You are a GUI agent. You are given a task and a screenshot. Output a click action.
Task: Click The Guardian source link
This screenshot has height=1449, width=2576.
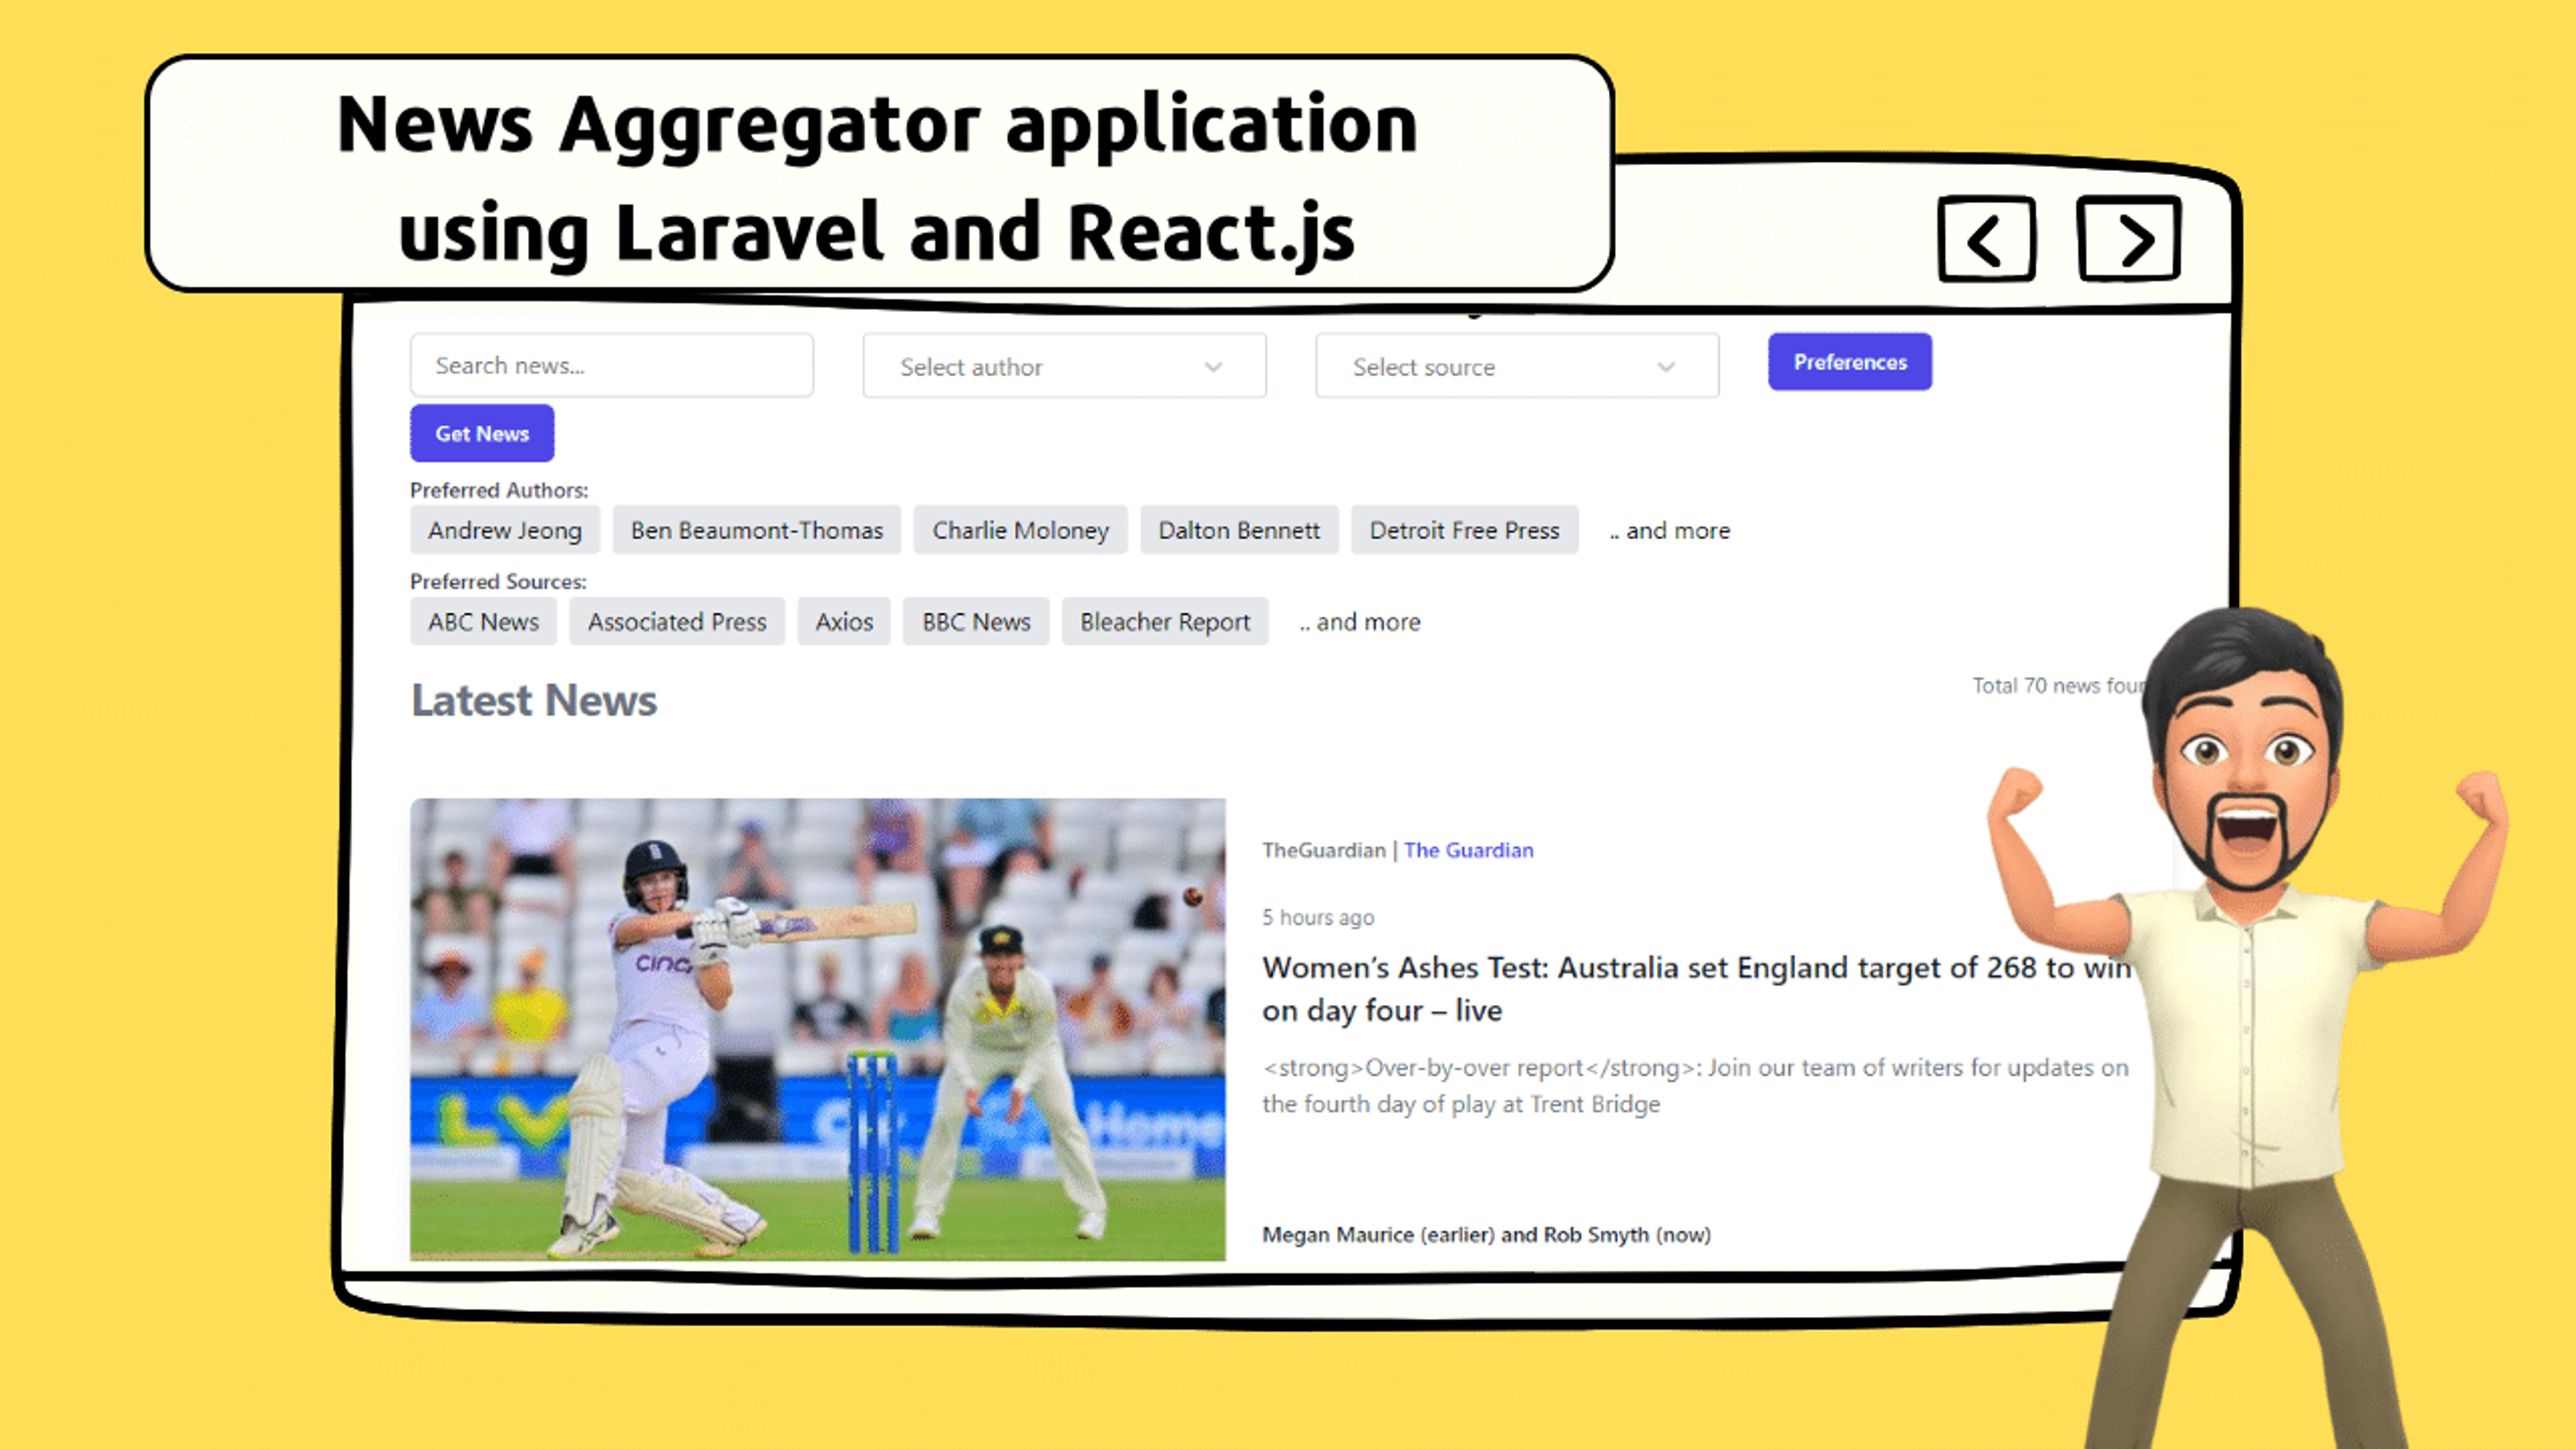1468,849
